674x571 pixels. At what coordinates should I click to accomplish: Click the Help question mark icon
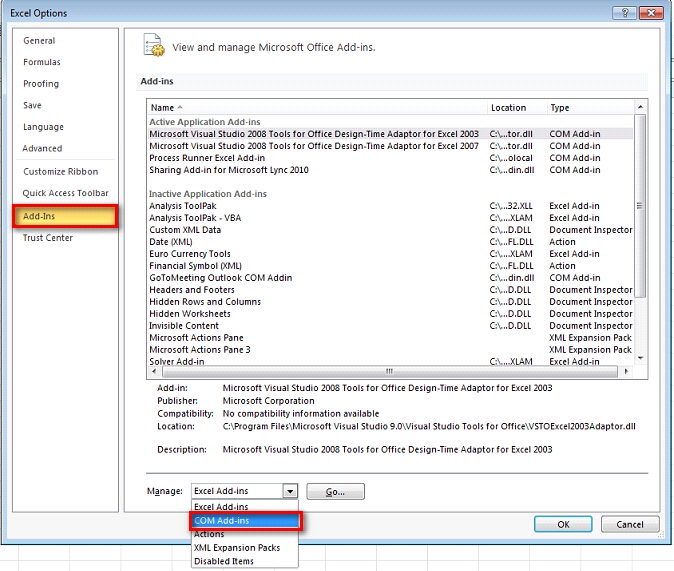click(x=625, y=11)
